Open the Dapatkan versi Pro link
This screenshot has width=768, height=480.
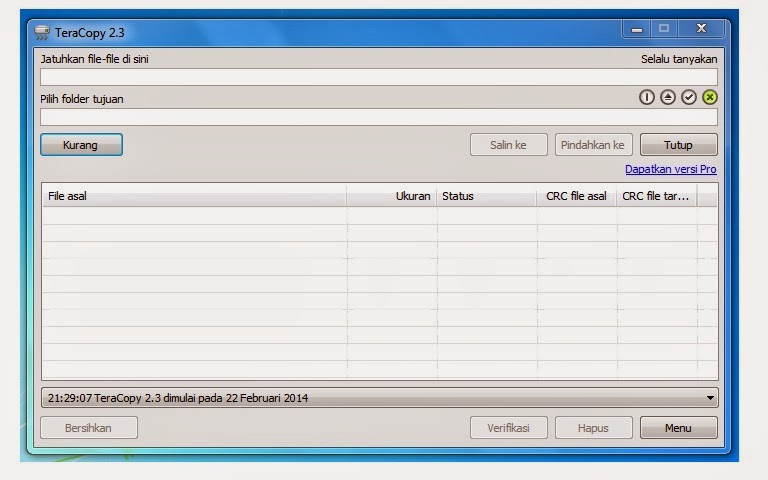point(671,169)
